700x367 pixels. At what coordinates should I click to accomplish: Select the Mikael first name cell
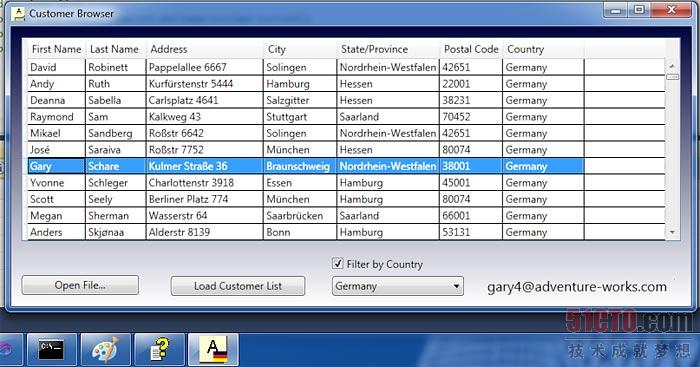point(56,133)
